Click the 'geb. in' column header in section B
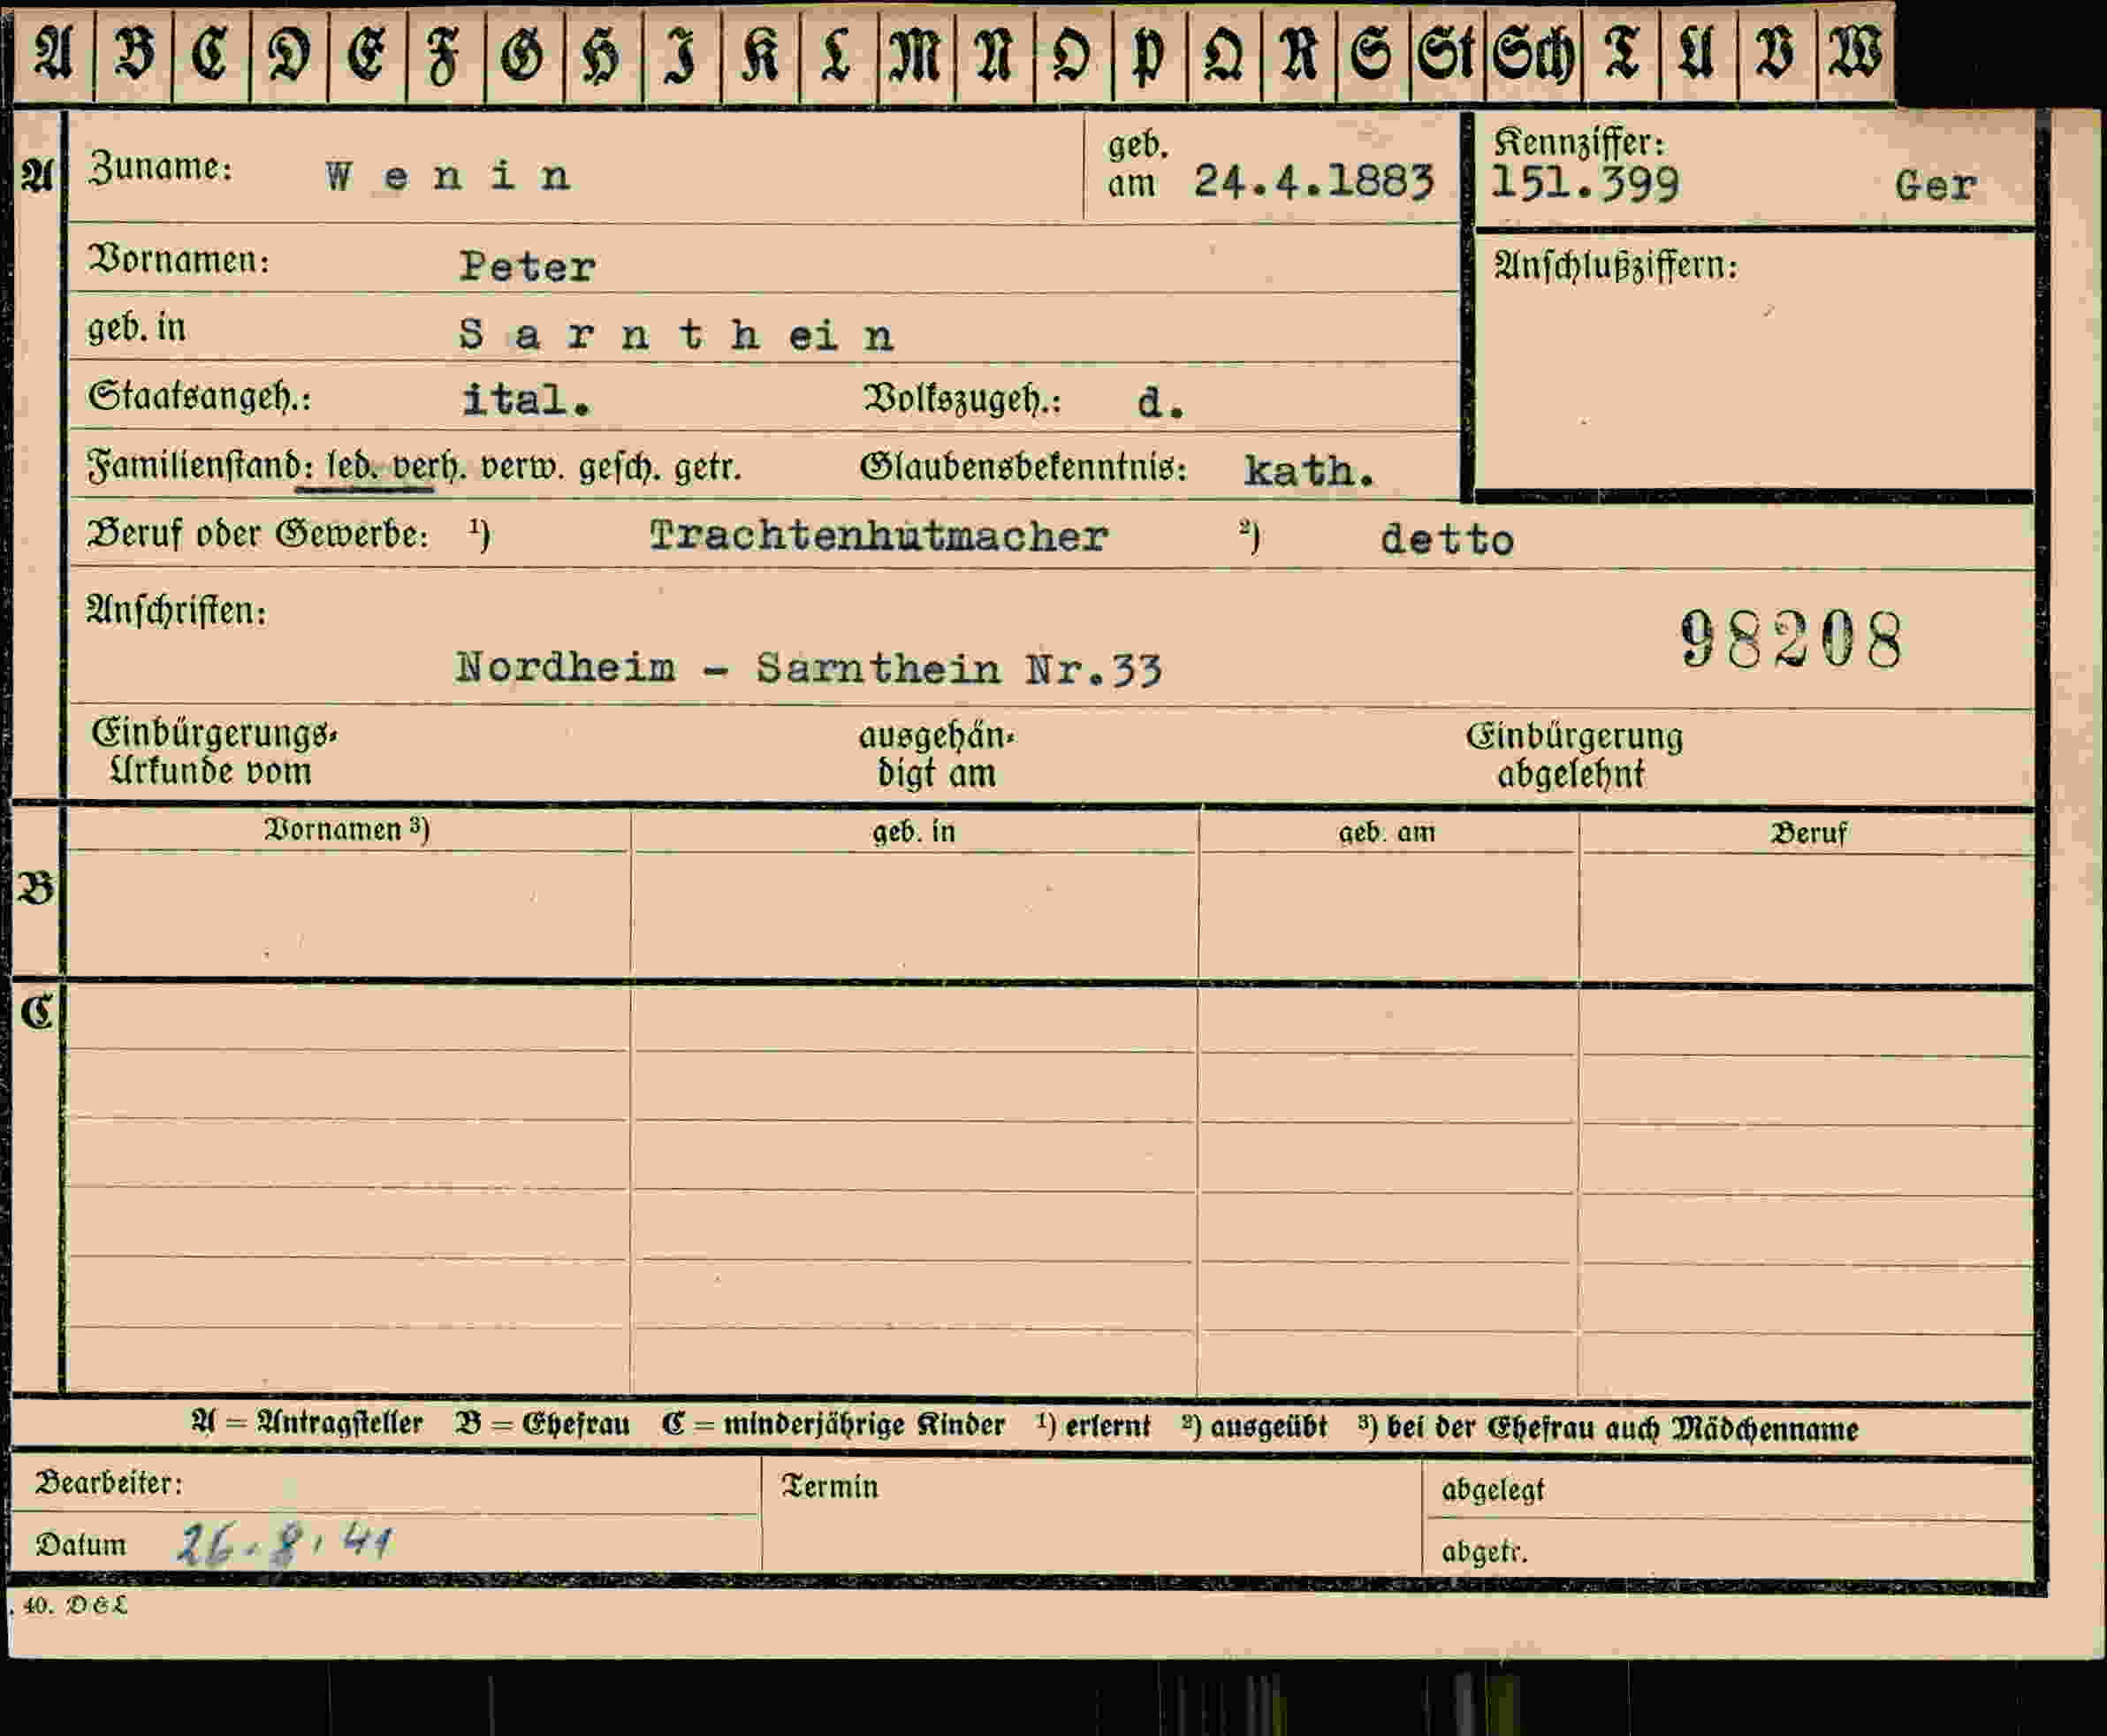Viewport: 2107px width, 1736px height. pyautogui.click(x=913, y=832)
